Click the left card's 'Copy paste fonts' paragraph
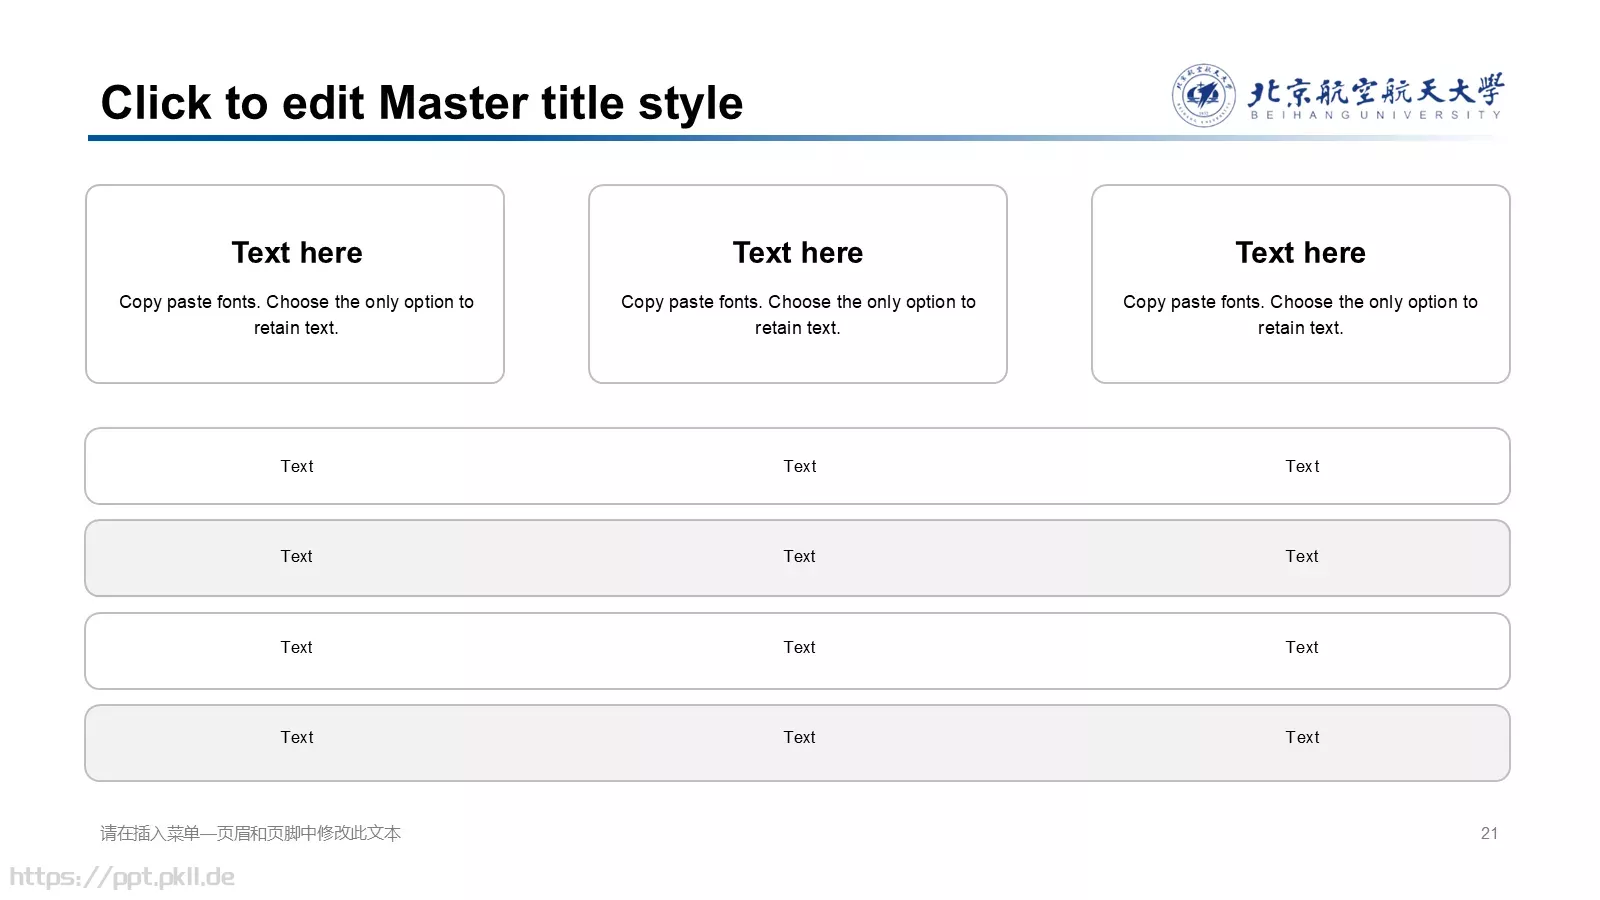Viewport: 1600px width, 900px height. tap(296, 315)
